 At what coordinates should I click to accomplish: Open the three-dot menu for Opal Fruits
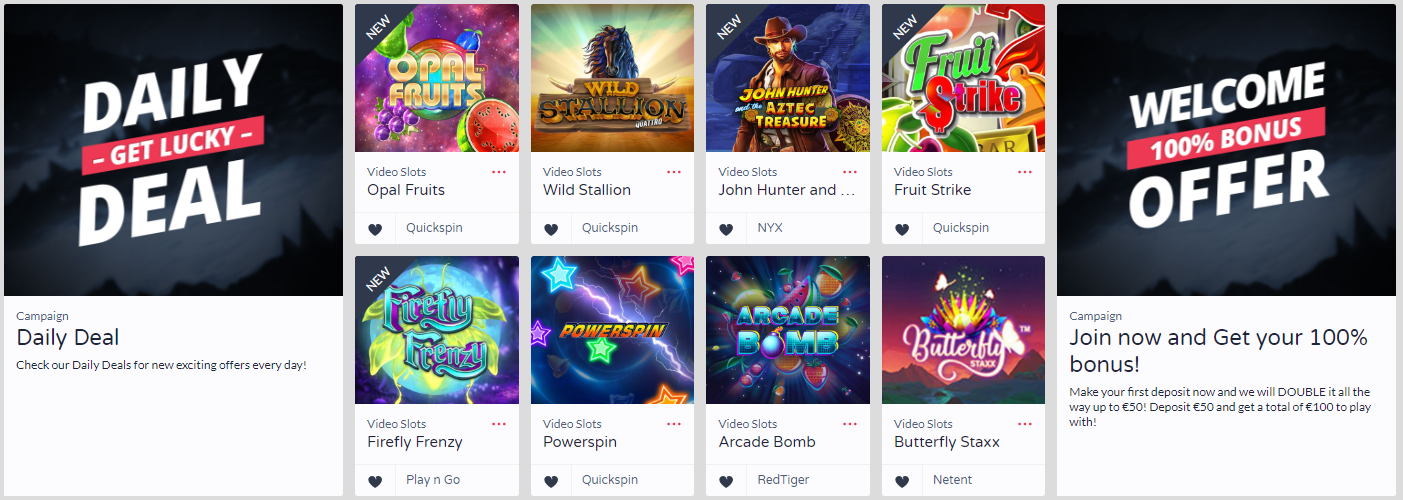tap(498, 172)
